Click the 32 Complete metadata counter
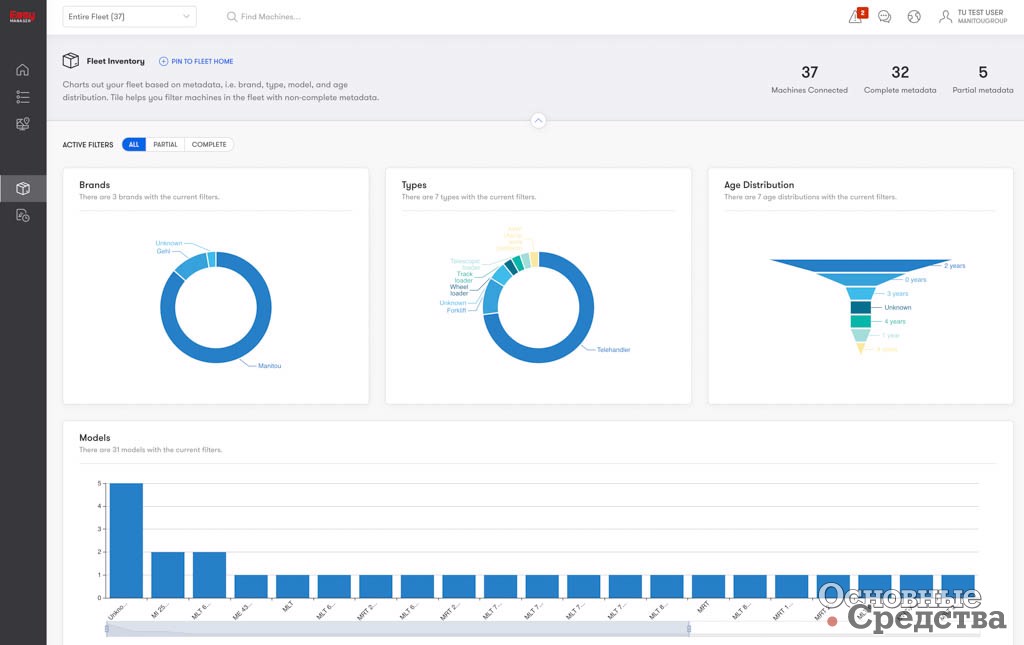1024x645 pixels. coord(900,80)
